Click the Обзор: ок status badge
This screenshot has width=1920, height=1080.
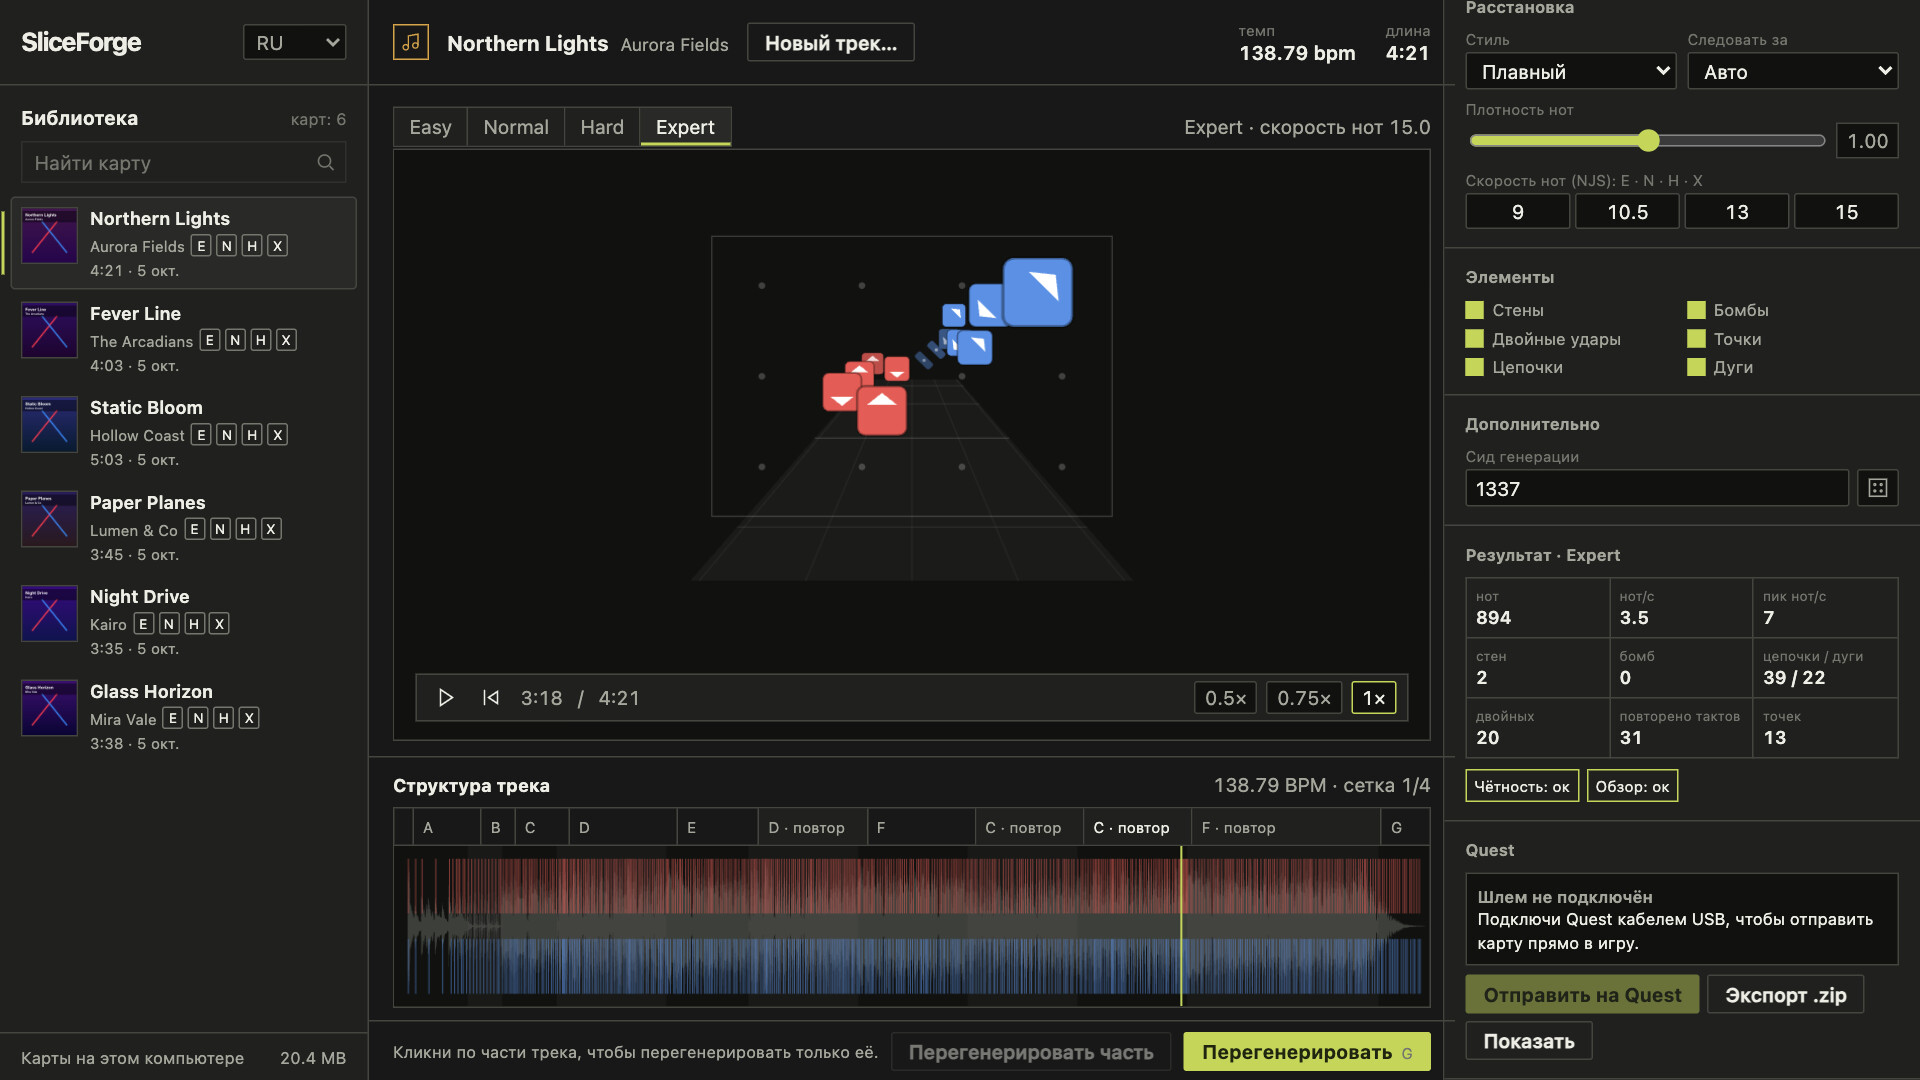[1632, 786]
